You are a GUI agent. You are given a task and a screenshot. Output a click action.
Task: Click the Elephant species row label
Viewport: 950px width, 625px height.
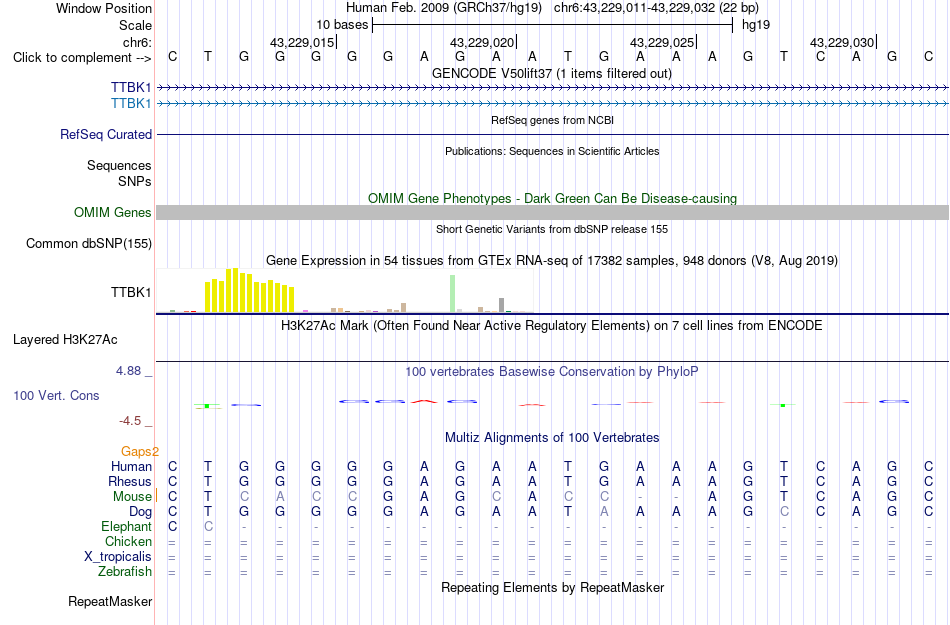tap(126, 526)
